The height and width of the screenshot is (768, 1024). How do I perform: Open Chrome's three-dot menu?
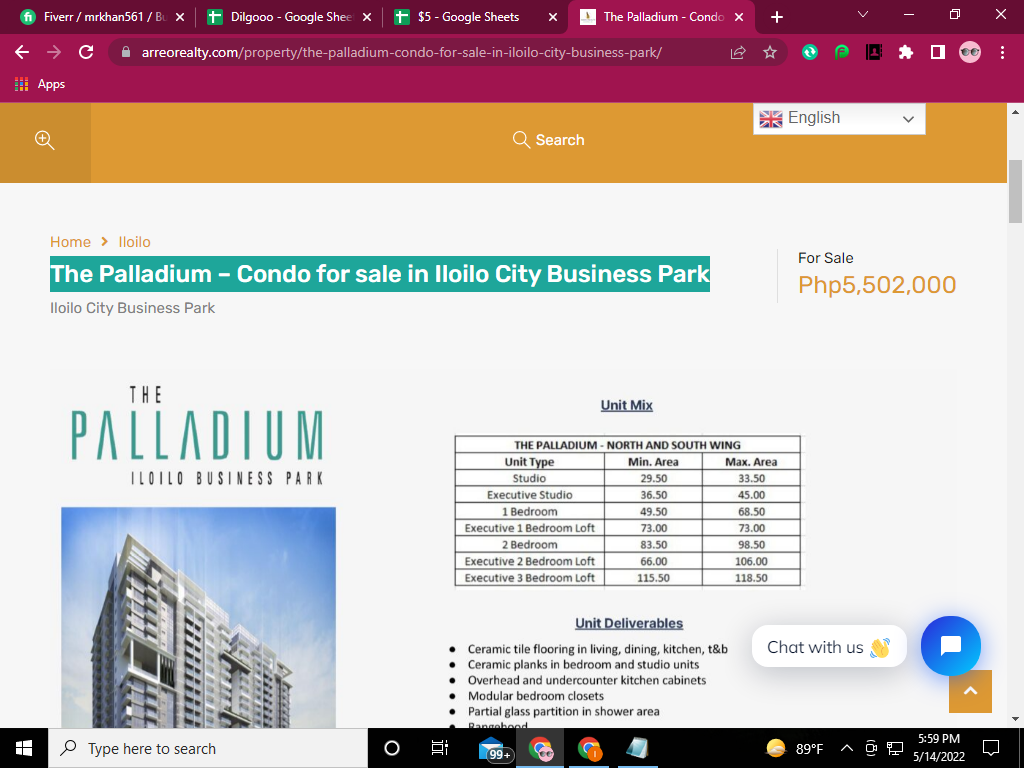click(x=1002, y=52)
